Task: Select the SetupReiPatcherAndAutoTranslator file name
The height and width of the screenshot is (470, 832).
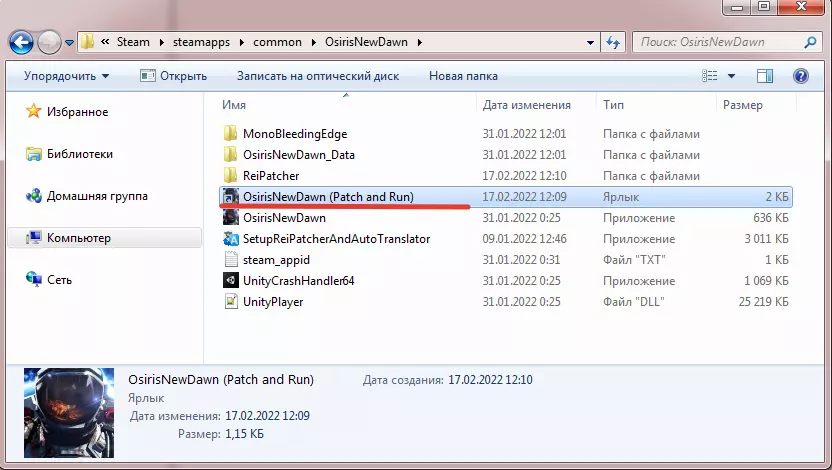Action: pos(336,239)
